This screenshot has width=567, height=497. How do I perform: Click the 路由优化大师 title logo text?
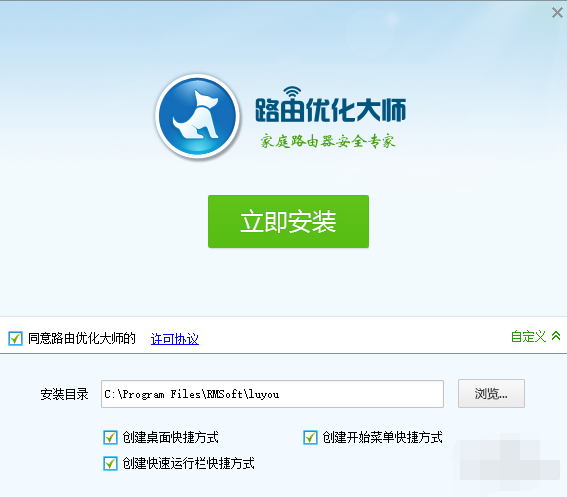[331, 109]
